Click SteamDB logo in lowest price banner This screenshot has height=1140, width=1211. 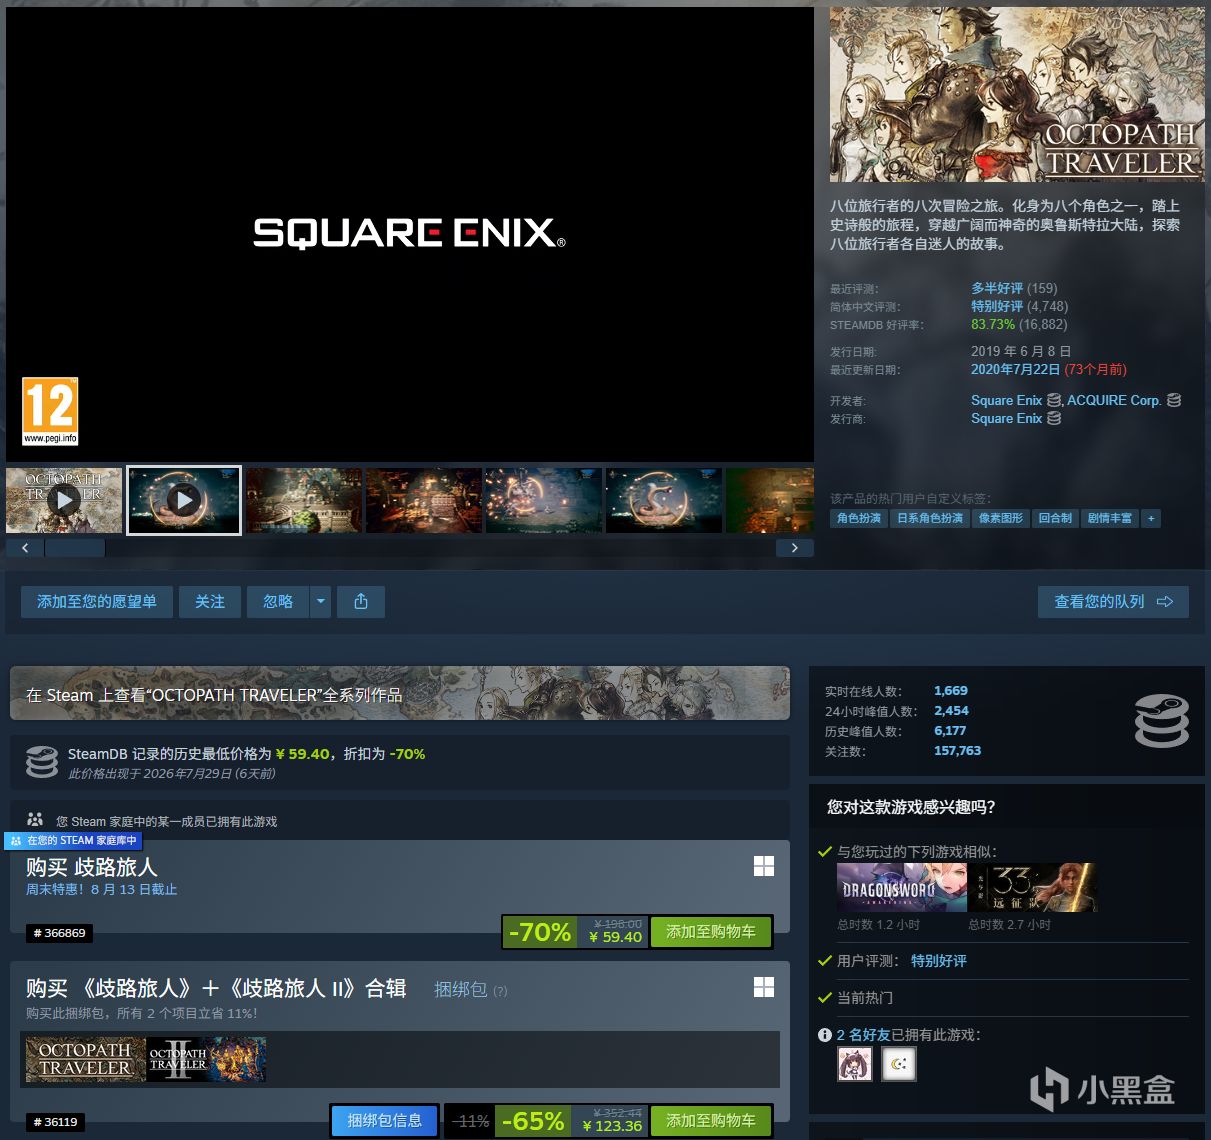[x=42, y=762]
